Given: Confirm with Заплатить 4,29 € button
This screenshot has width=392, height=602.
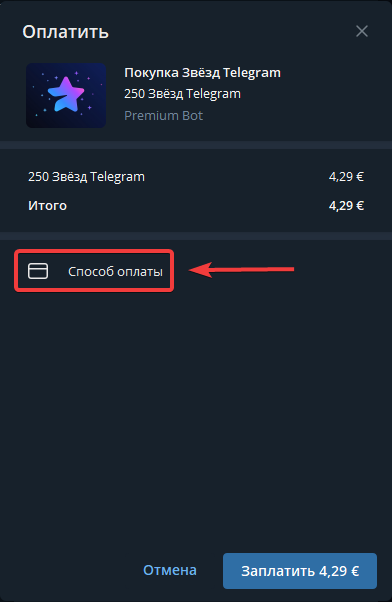Looking at the screenshot, I should point(300,571).
